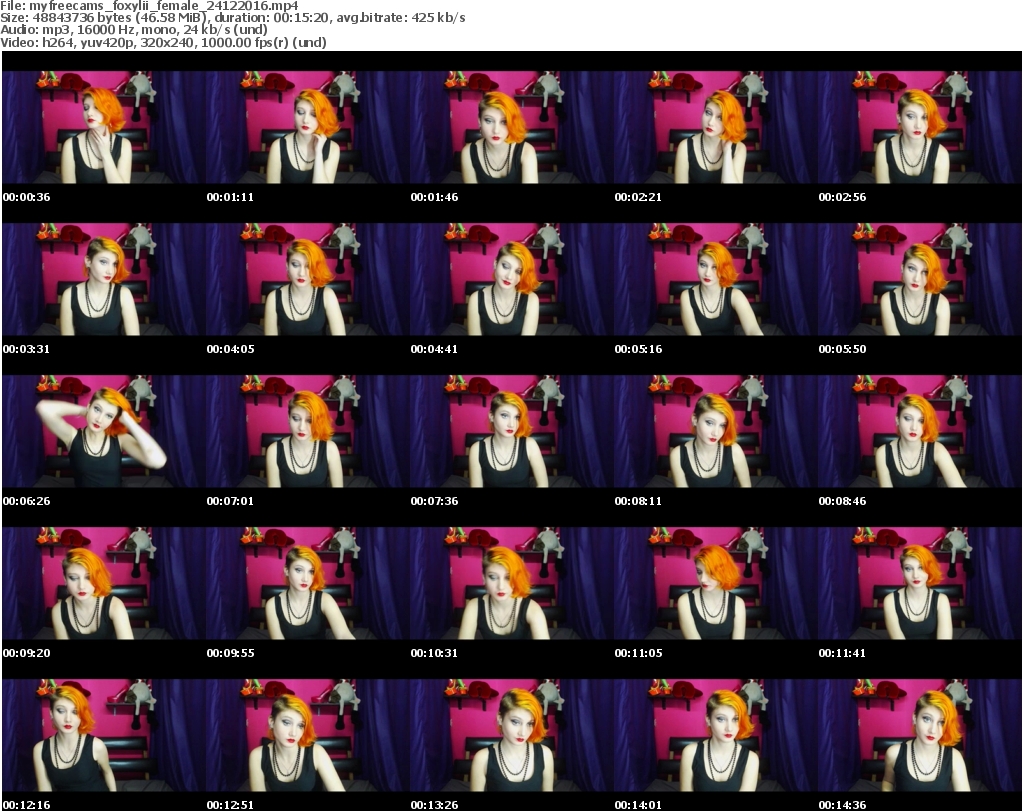
Task: Select the thumbnail timestamped 00:01:46
Action: (511, 127)
